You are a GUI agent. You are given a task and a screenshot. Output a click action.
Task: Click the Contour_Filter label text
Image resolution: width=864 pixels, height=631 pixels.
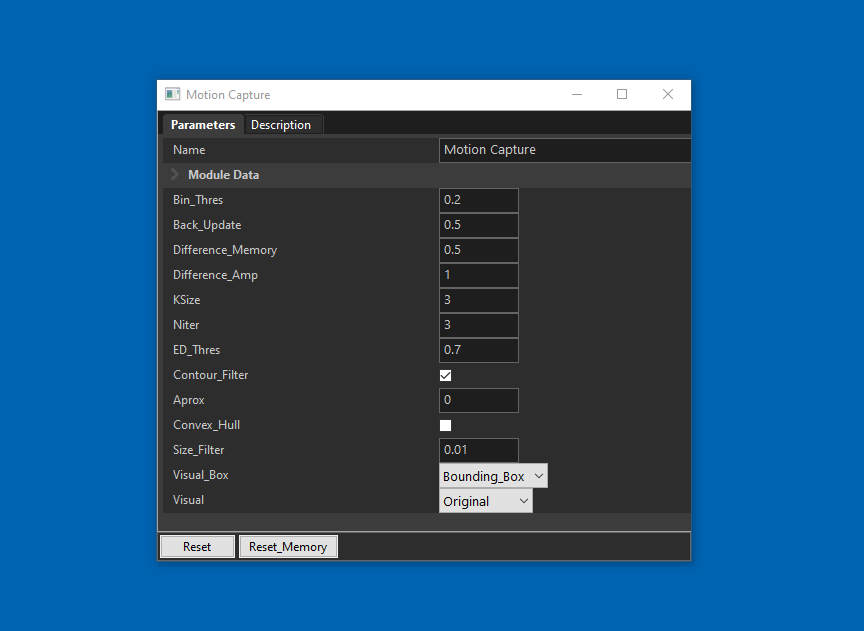[x=210, y=375]
